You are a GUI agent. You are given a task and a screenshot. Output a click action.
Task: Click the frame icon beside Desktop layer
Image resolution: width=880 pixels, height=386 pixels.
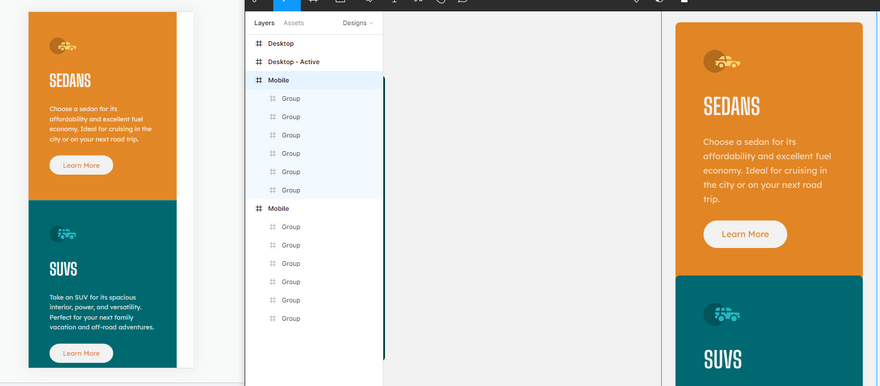tap(259, 44)
